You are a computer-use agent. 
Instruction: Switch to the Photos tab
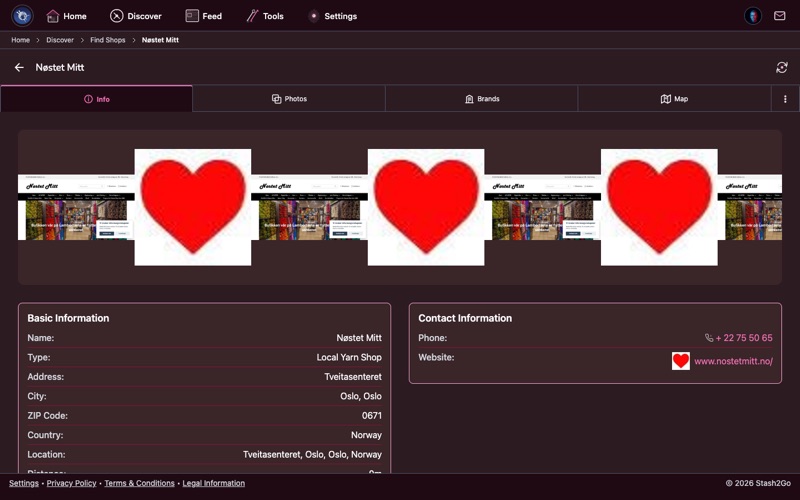click(289, 99)
